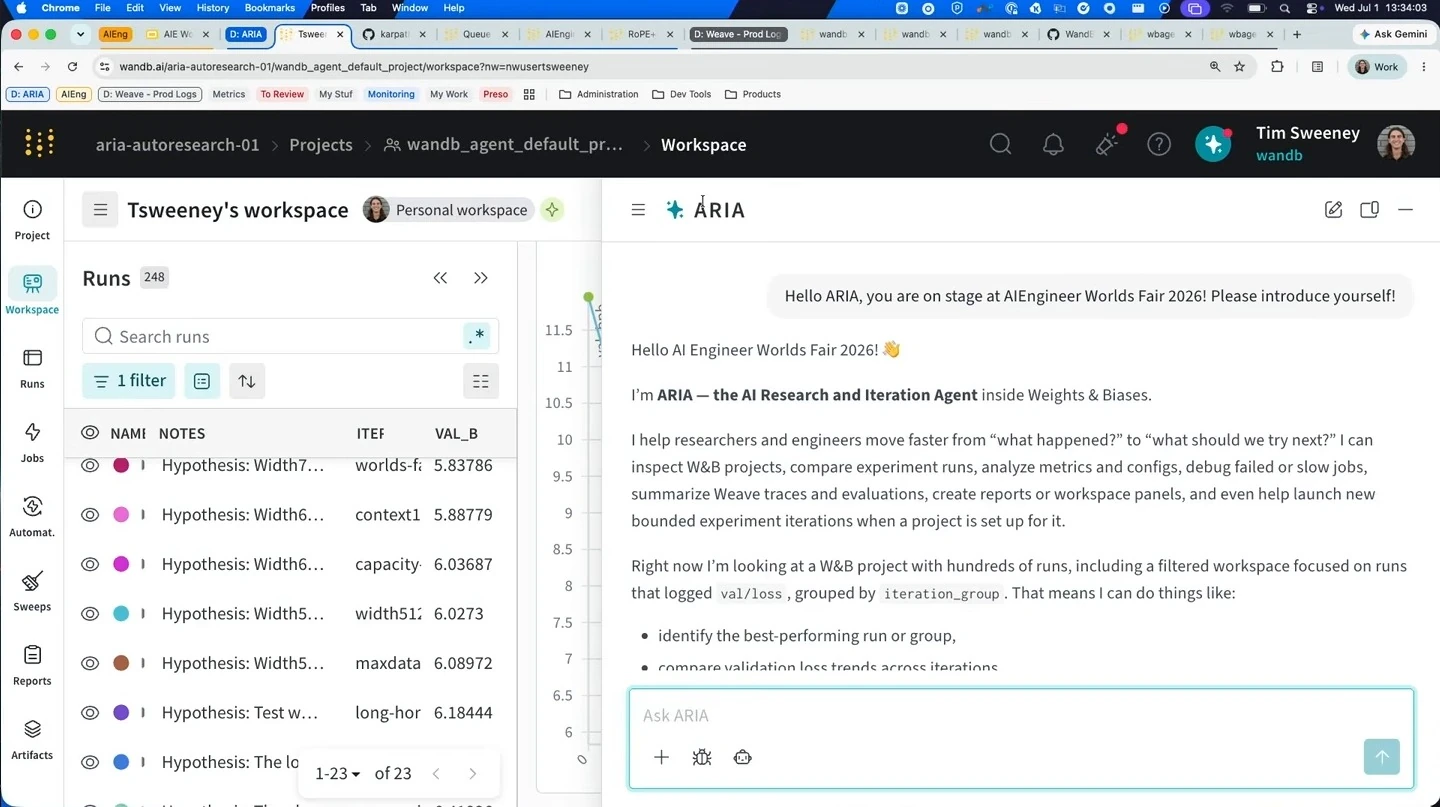Go to the previous page of runs
This screenshot has height=807, width=1440.
tap(436, 773)
